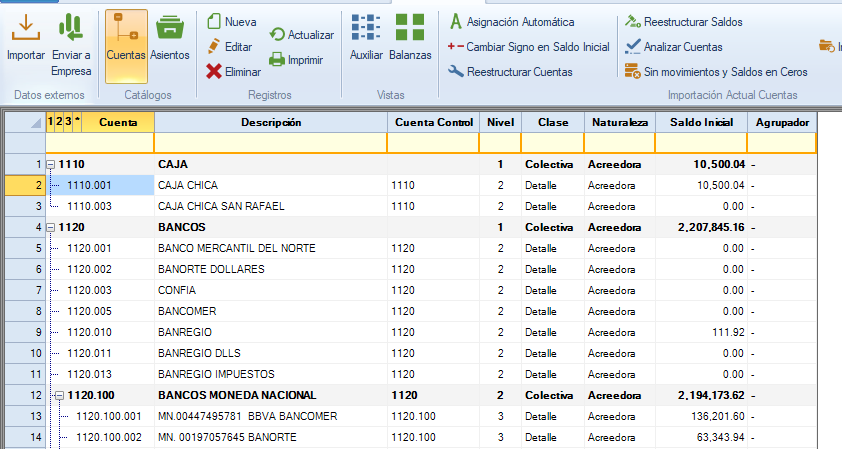Collapse the 1120.100 BANCOS MONEDA NACIONAL node
The height and width of the screenshot is (449, 842).
[59, 395]
